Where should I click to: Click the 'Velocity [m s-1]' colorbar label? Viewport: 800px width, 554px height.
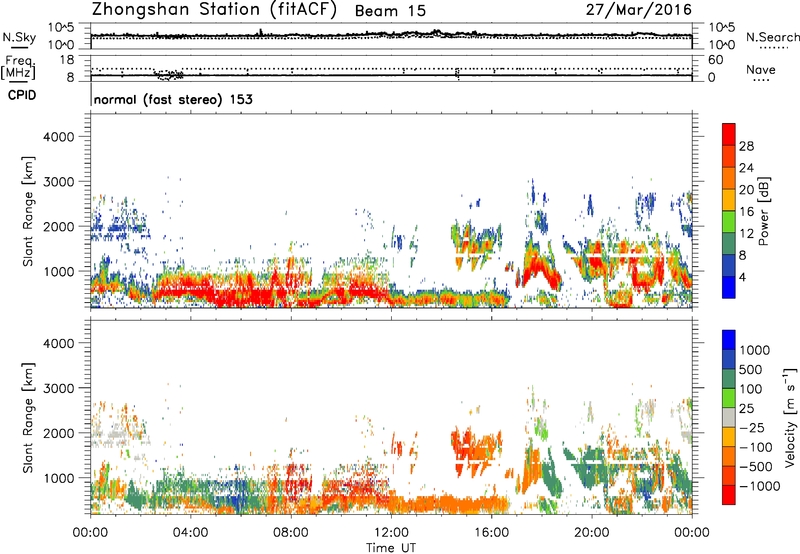[x=790, y=417]
